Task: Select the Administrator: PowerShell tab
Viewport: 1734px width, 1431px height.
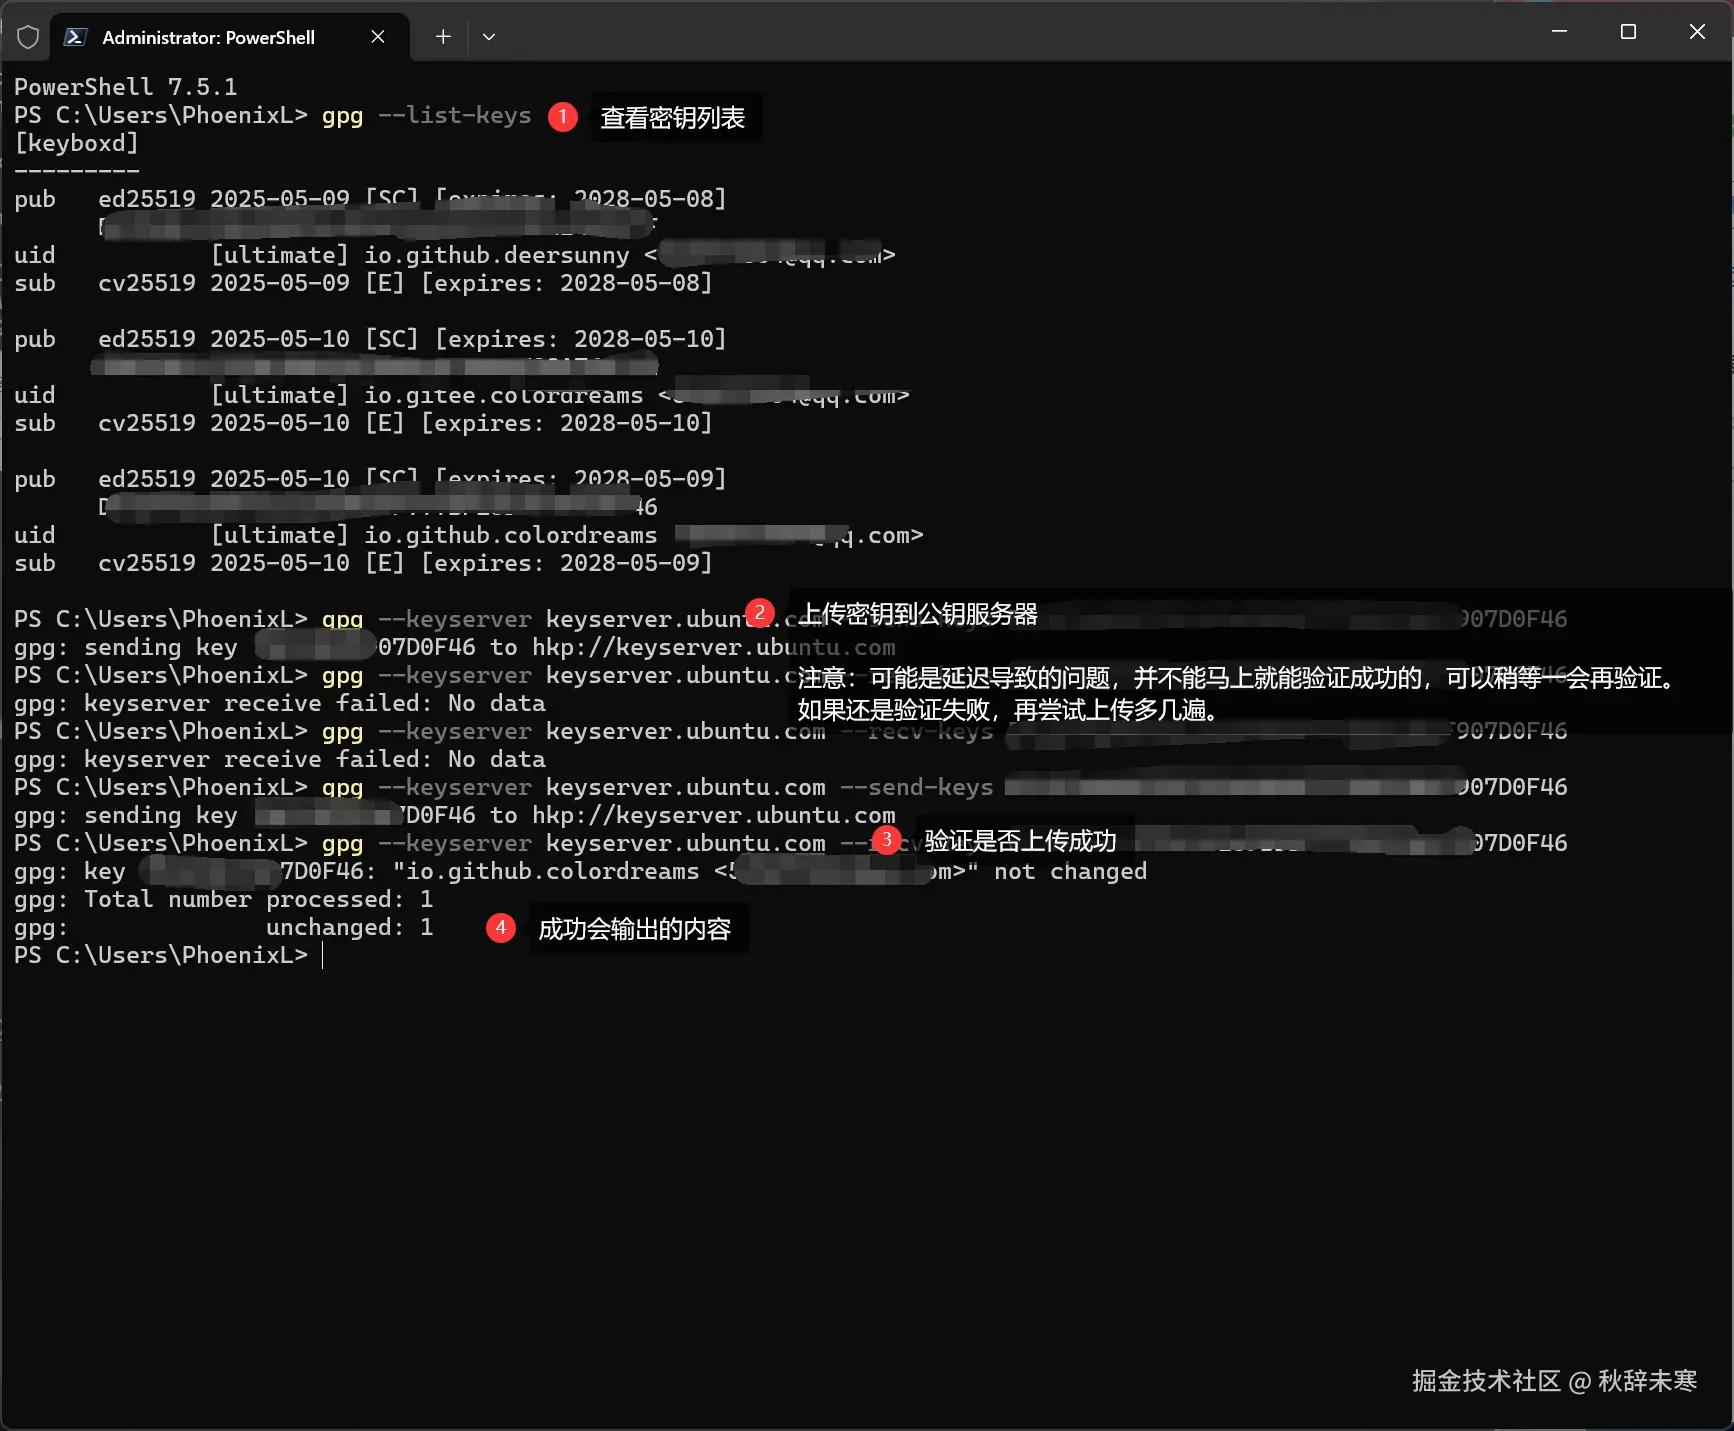Action: 230,37
